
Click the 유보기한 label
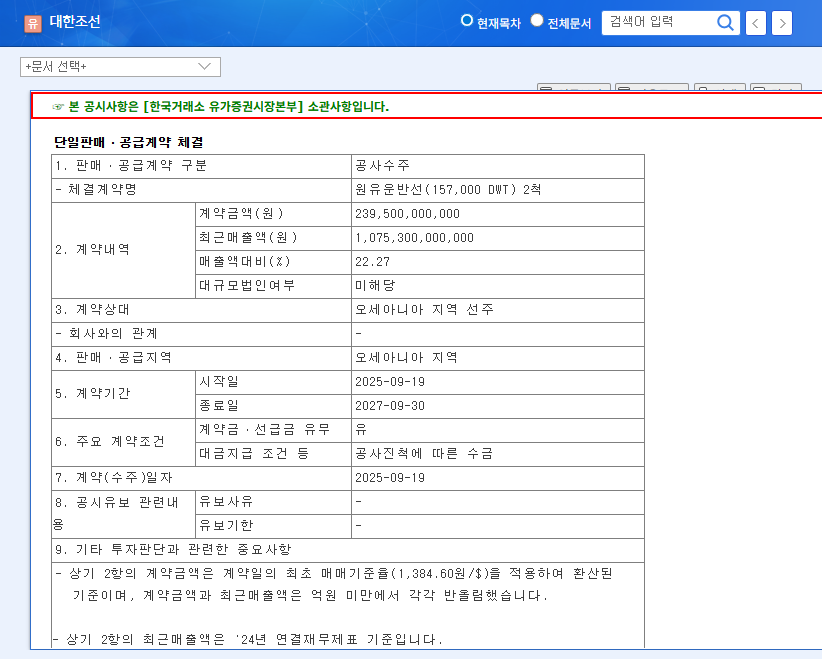[226, 525]
